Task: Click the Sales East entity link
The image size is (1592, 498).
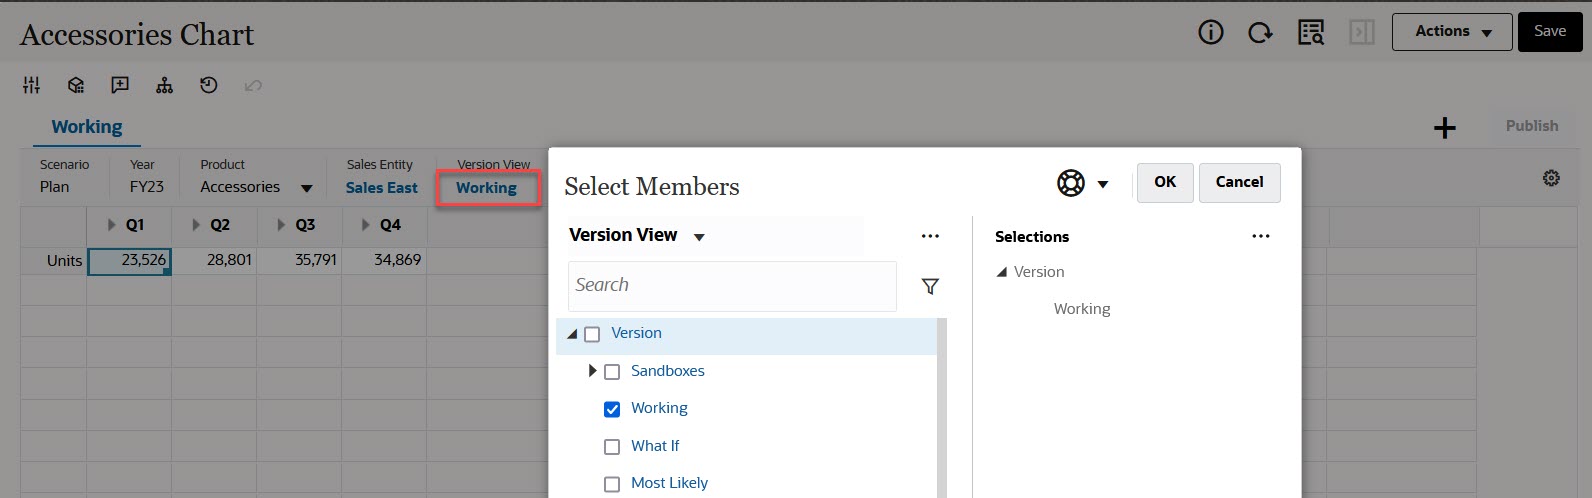Action: click(381, 188)
